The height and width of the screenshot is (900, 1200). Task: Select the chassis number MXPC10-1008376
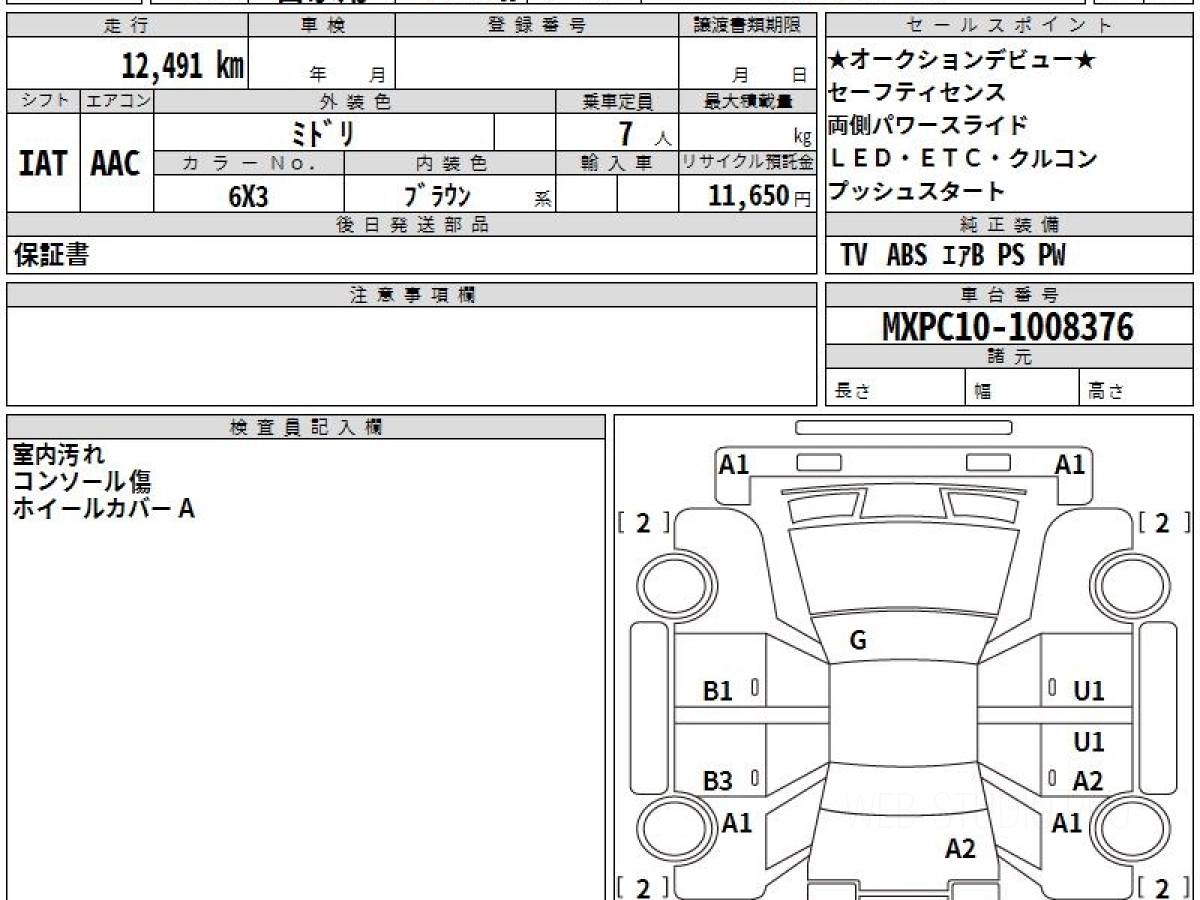(1008, 326)
